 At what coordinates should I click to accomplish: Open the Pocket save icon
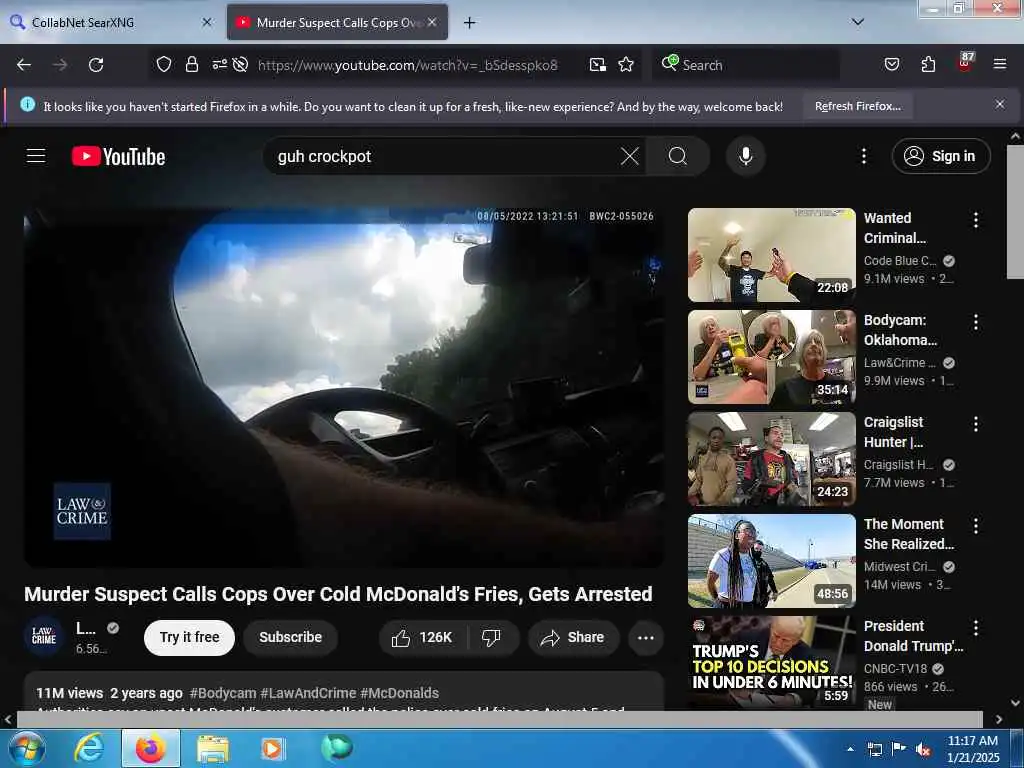point(891,65)
